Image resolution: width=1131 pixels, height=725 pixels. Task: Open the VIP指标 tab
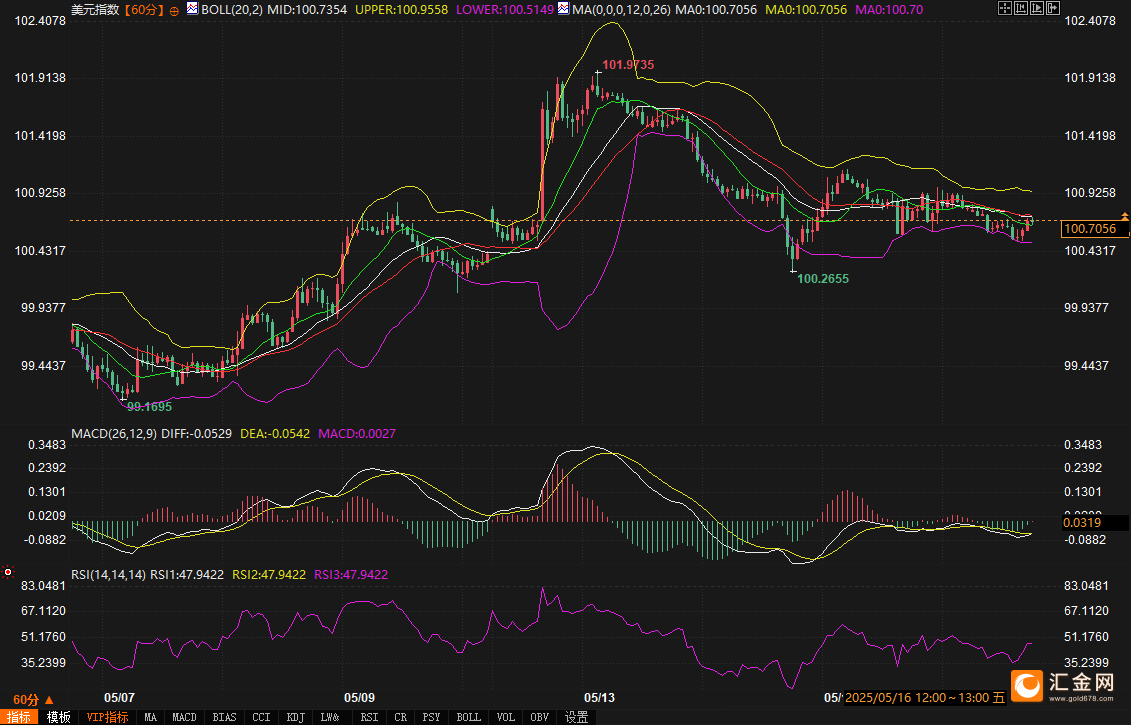coord(107,717)
